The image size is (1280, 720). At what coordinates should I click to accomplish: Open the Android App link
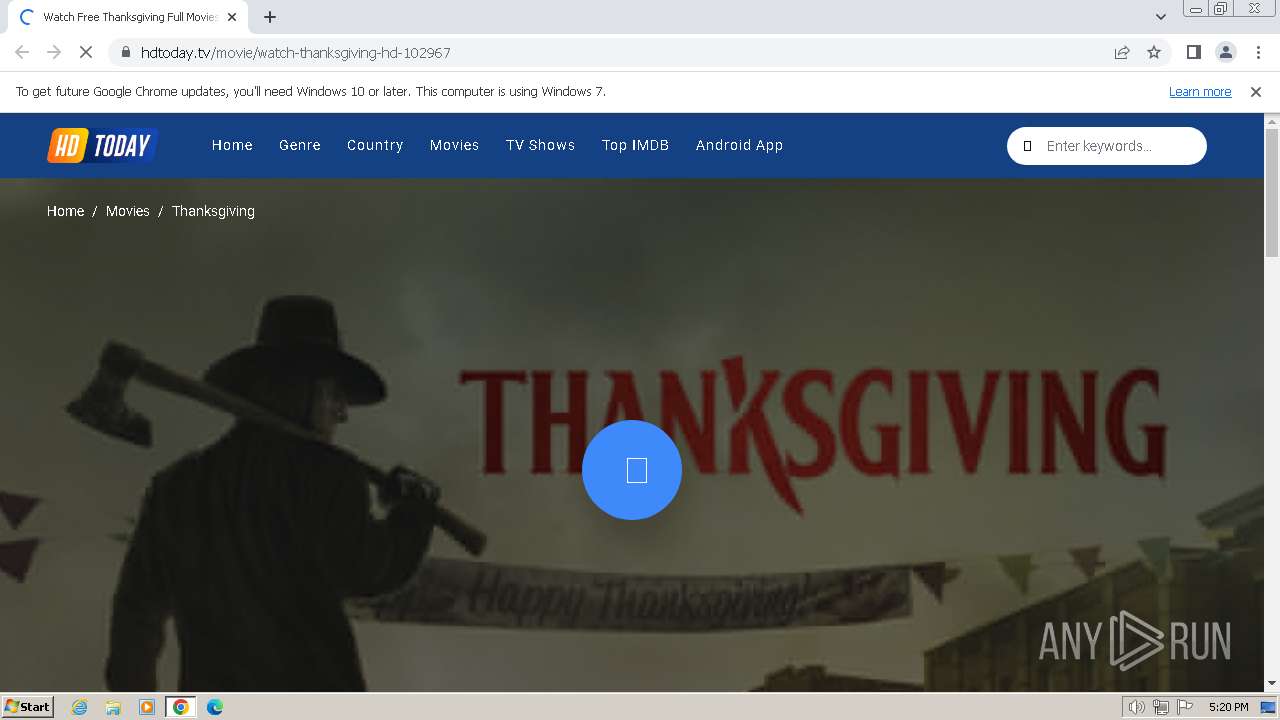739,145
